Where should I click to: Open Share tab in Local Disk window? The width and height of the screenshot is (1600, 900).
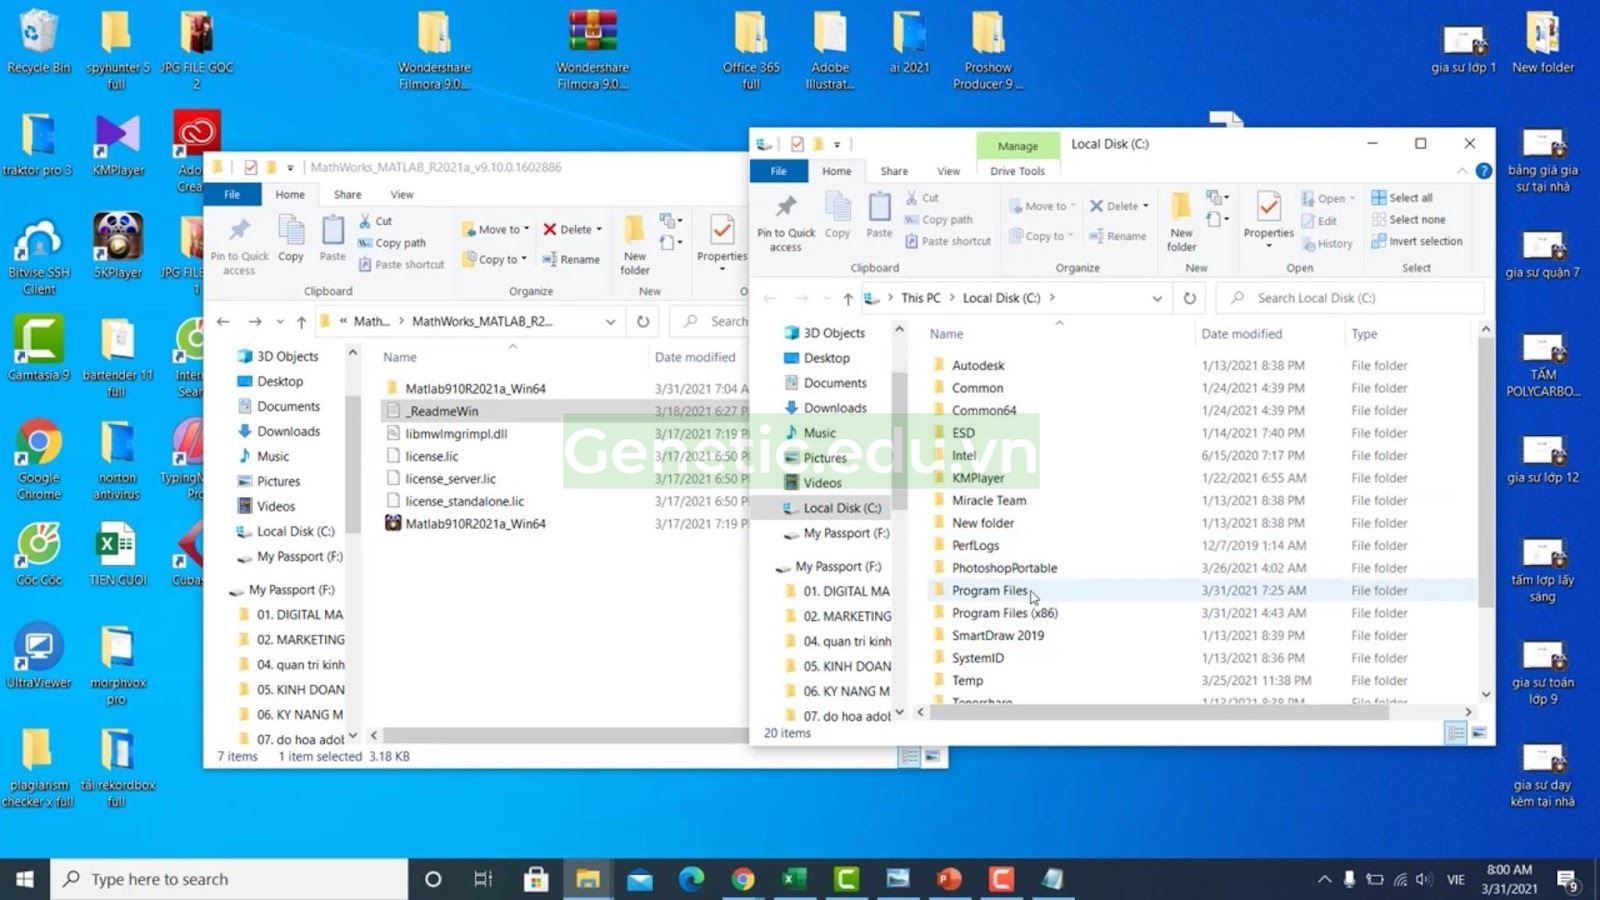894,171
